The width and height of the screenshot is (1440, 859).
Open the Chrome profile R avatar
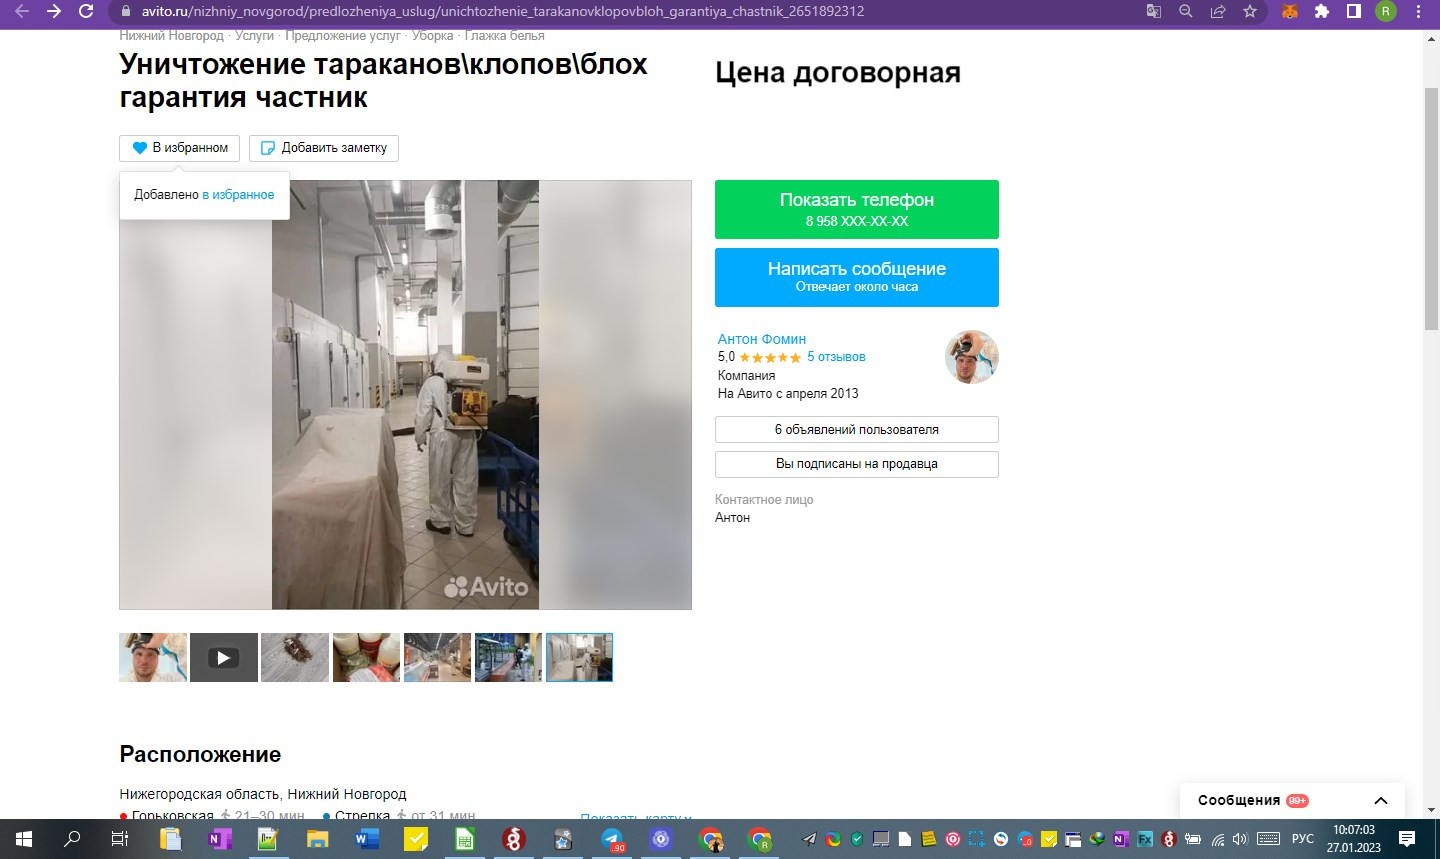pos(1385,11)
